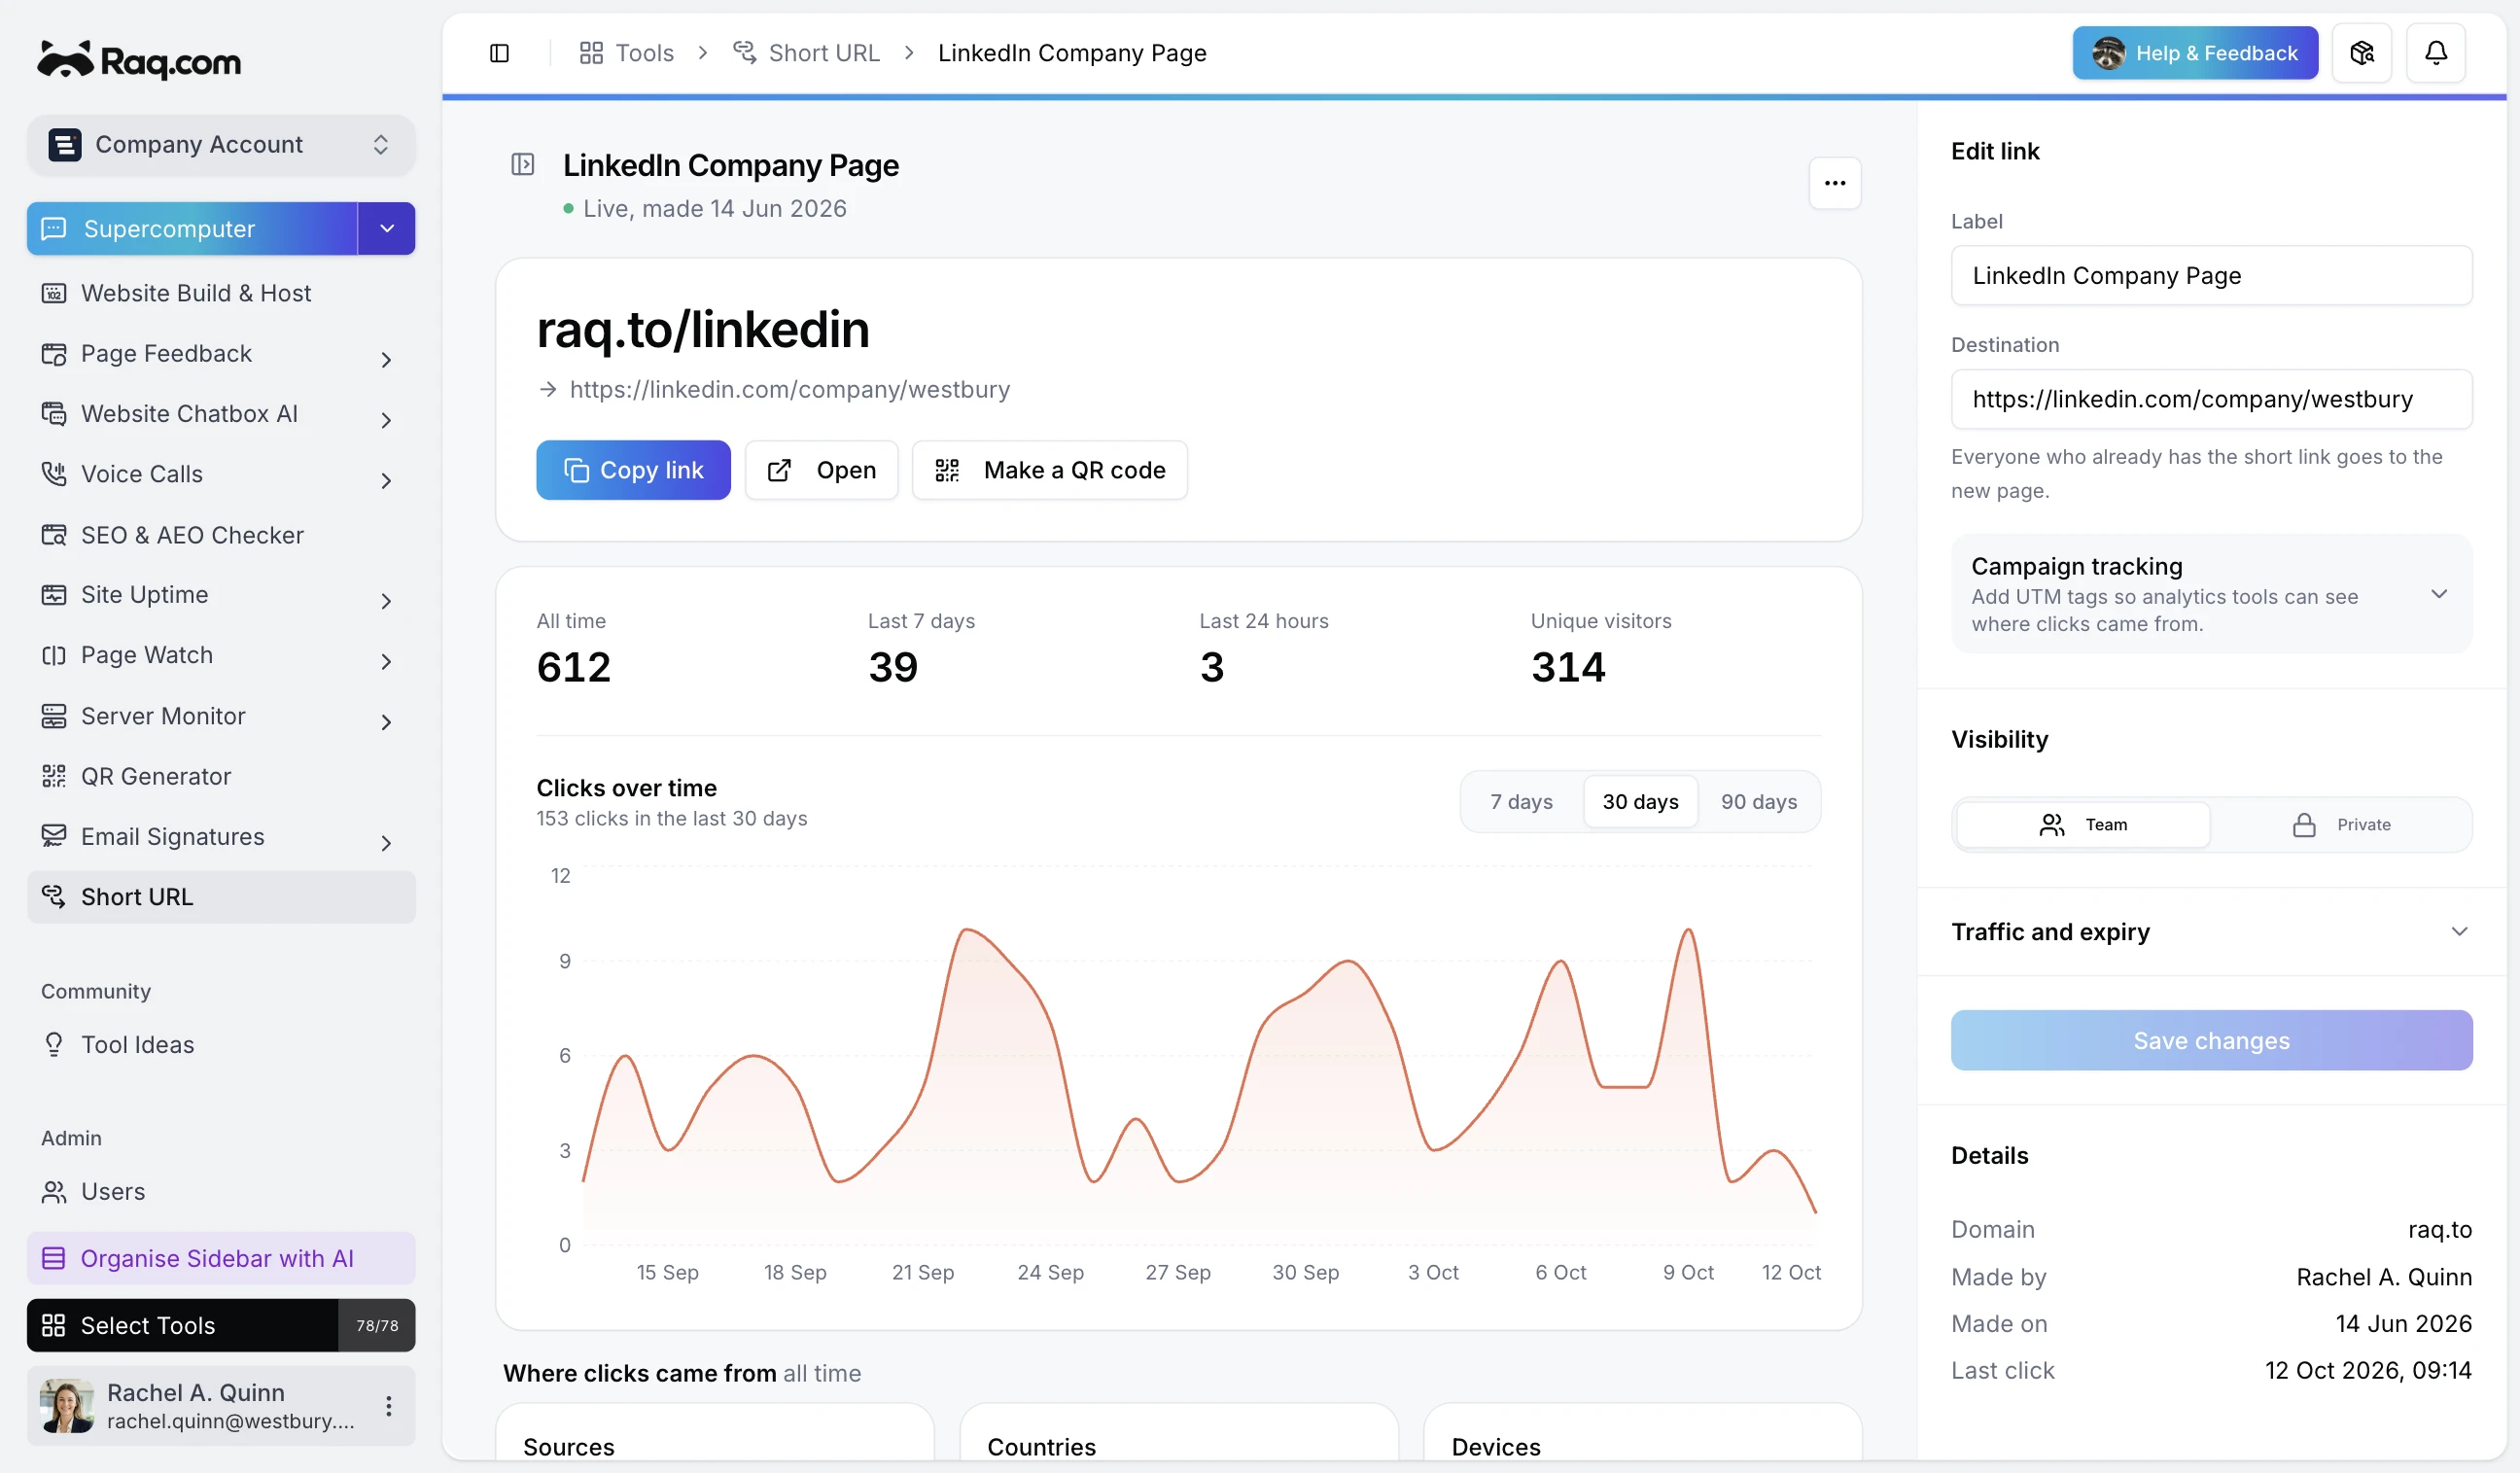Image resolution: width=2520 pixels, height=1473 pixels.
Task: Open the Short URL sidebar item
Action: [x=221, y=897]
